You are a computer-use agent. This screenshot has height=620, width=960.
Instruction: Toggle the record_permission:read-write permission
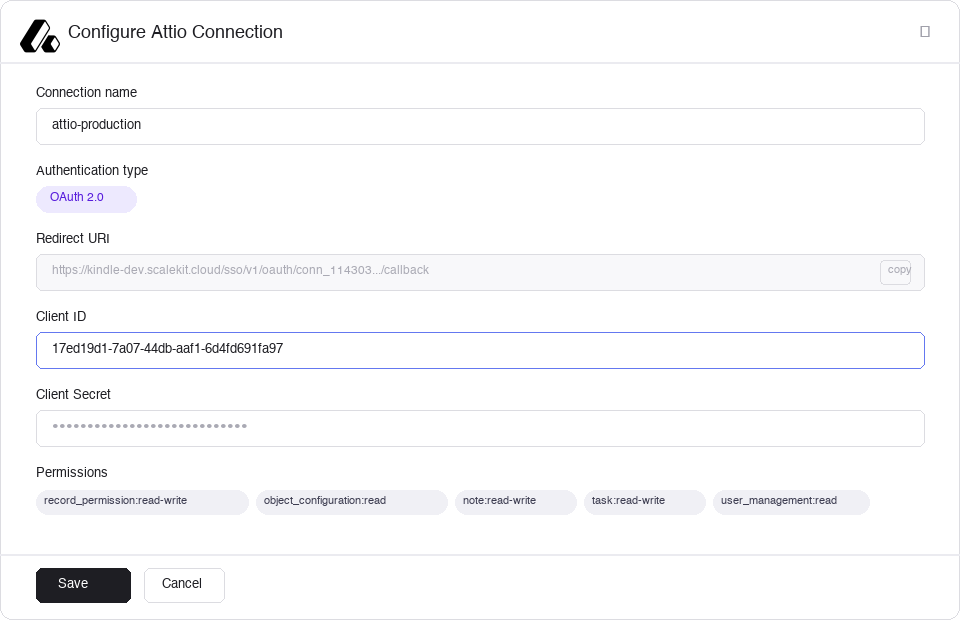(x=141, y=501)
